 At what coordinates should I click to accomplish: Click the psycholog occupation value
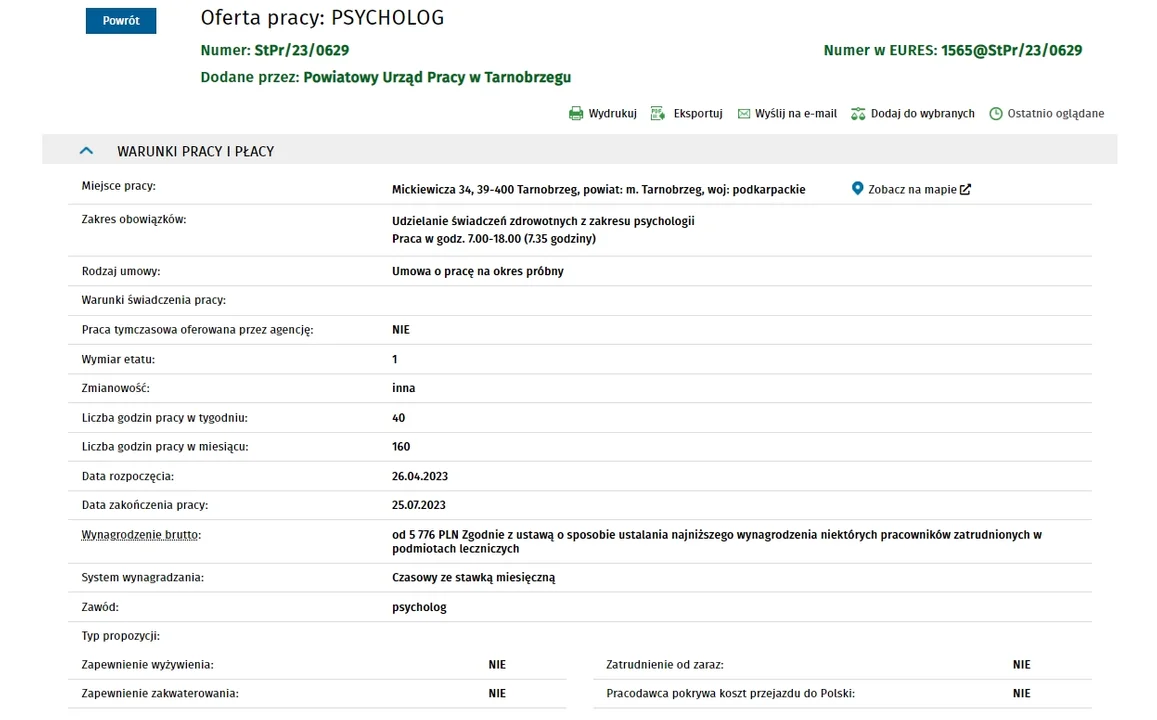tap(419, 607)
